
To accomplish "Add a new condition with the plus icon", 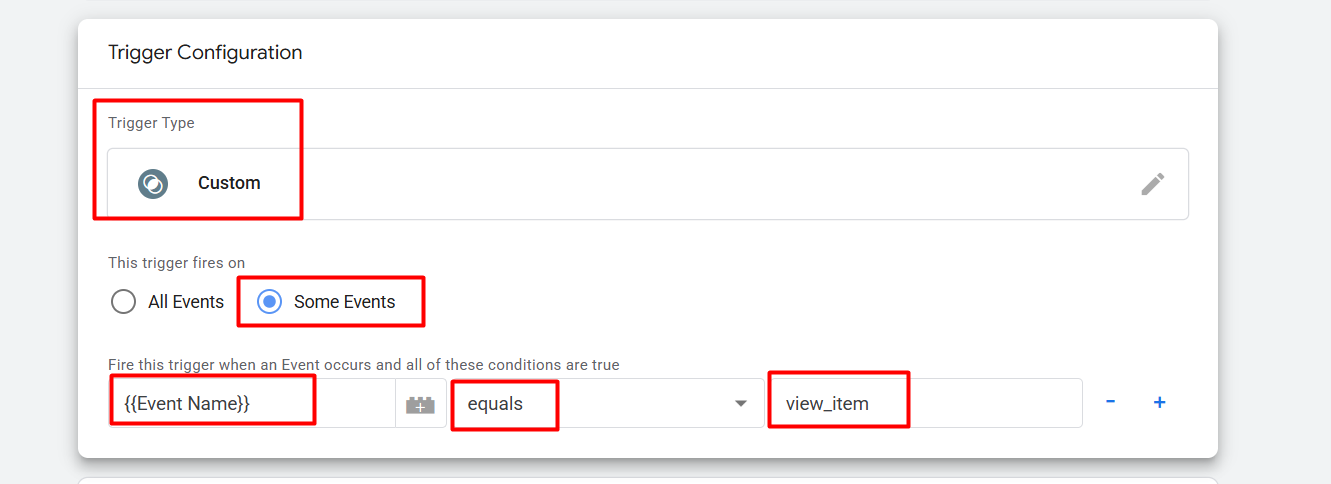I will (1160, 402).
